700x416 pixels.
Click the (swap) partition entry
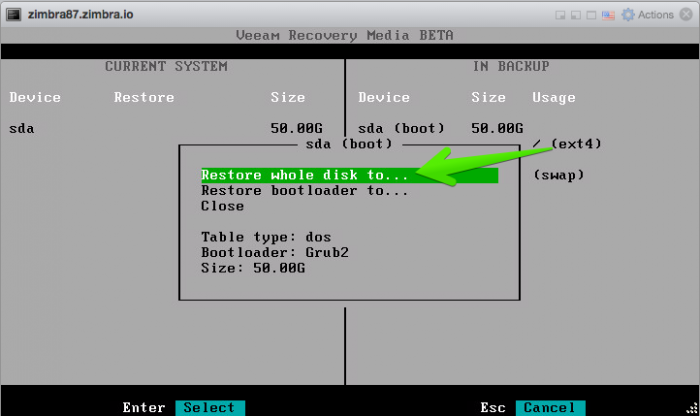[558, 175]
